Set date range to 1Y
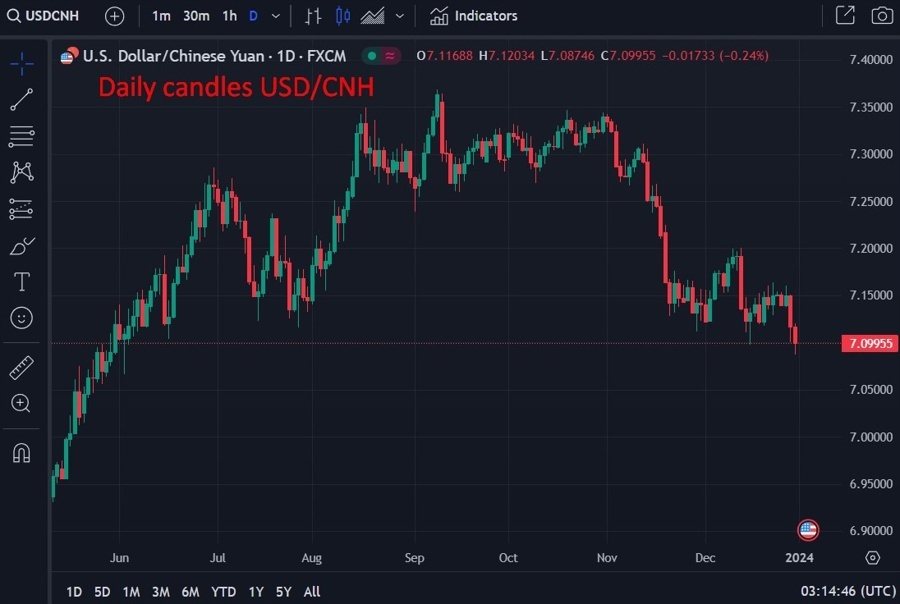This screenshot has height=604, width=900. click(x=256, y=591)
